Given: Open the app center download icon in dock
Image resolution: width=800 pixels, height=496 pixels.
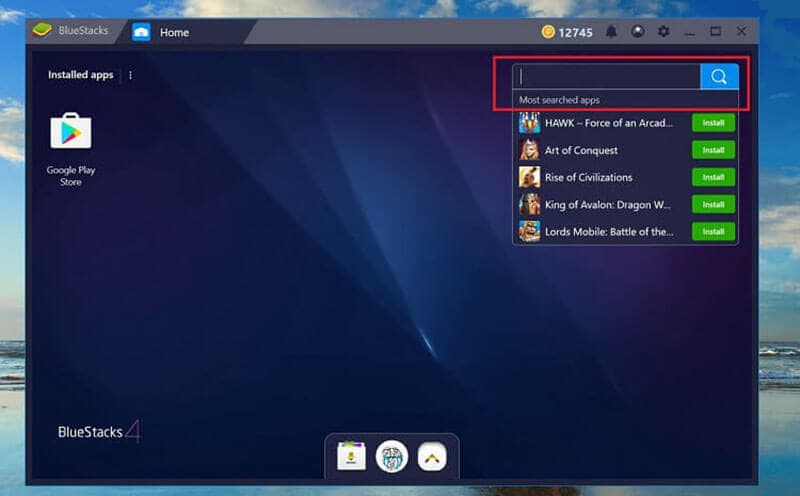Looking at the screenshot, I should (x=351, y=456).
